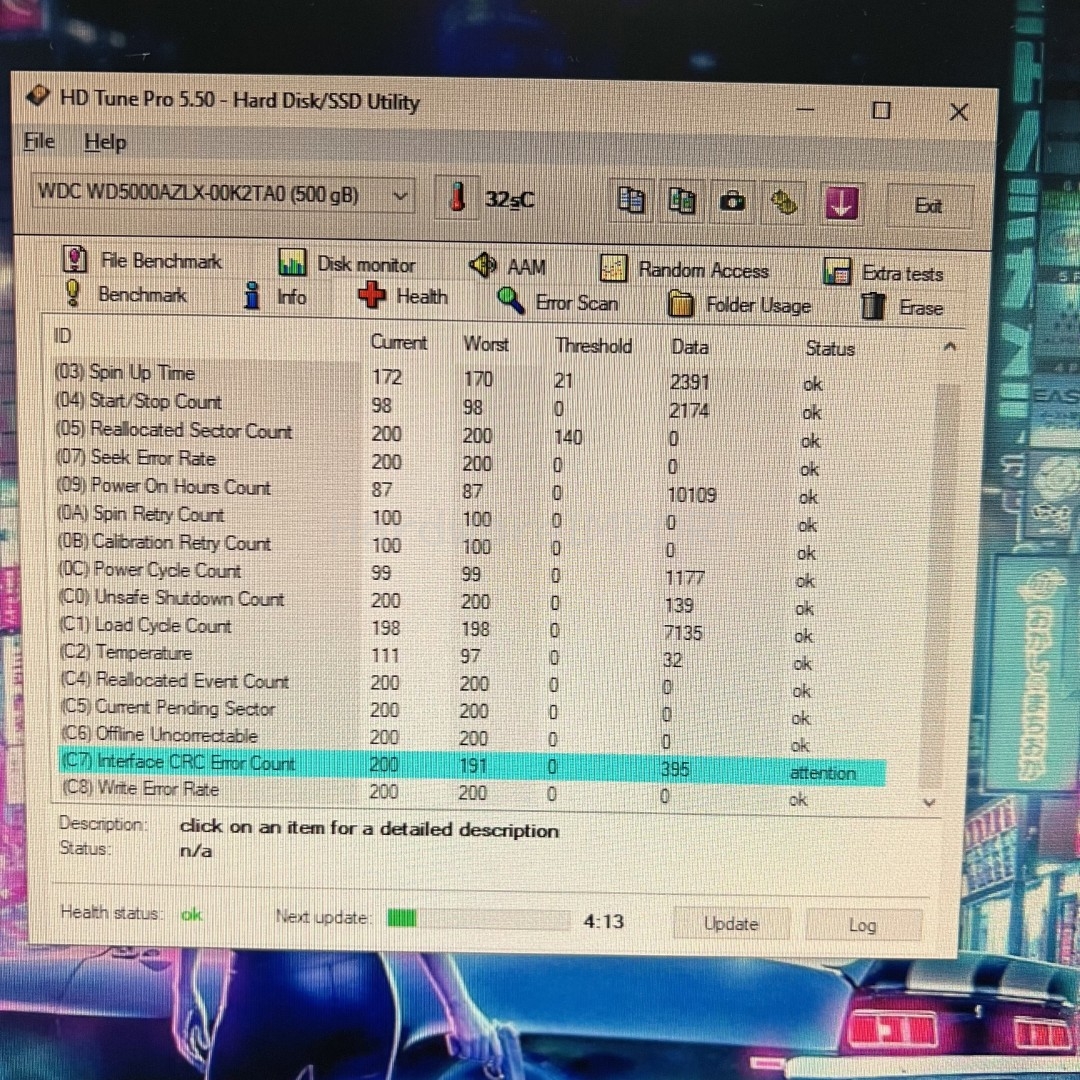This screenshot has width=1080, height=1080.
Task: Select the (09) Power On Hours Count row
Action: coord(437,490)
